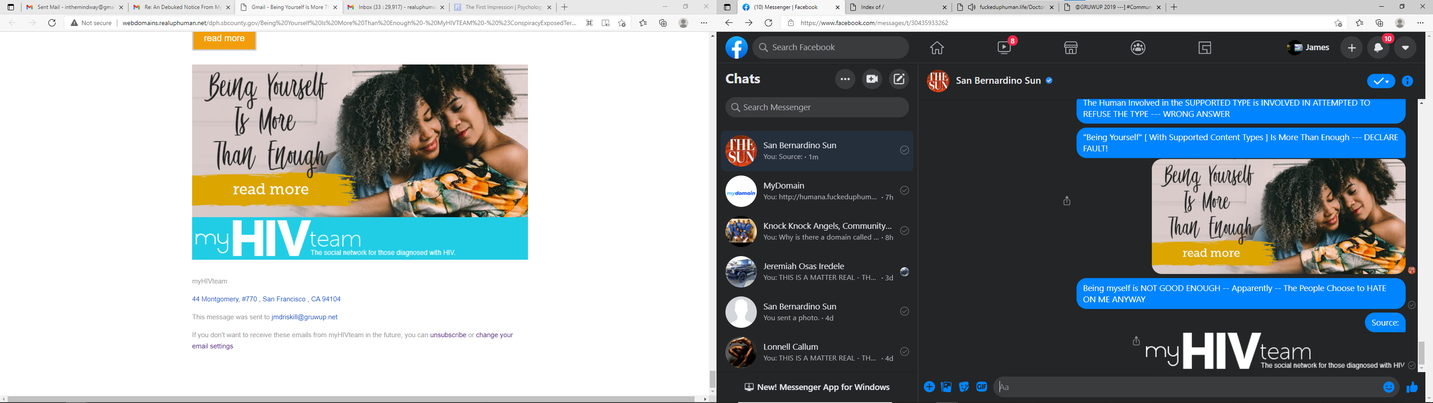
Task: Open the checkmark dropdown in conversation header
Action: [x=1381, y=81]
